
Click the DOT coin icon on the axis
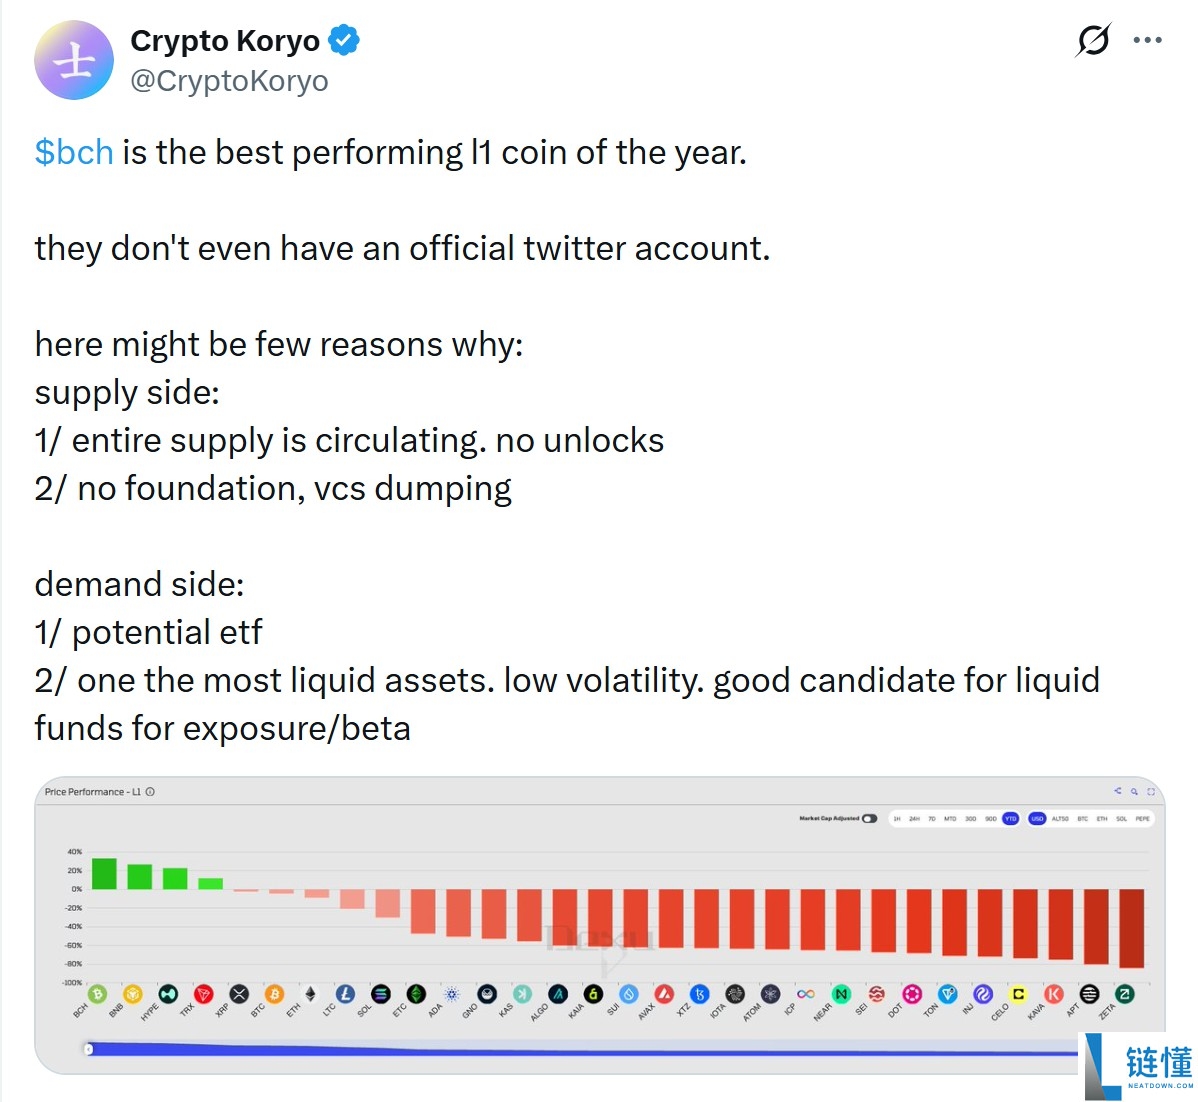click(911, 994)
